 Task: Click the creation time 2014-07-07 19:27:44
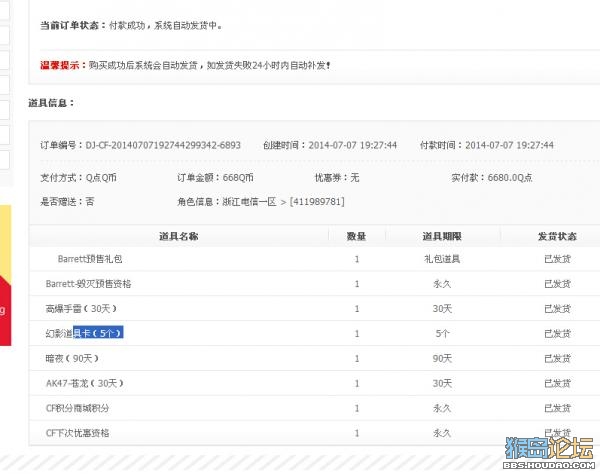[352, 145]
